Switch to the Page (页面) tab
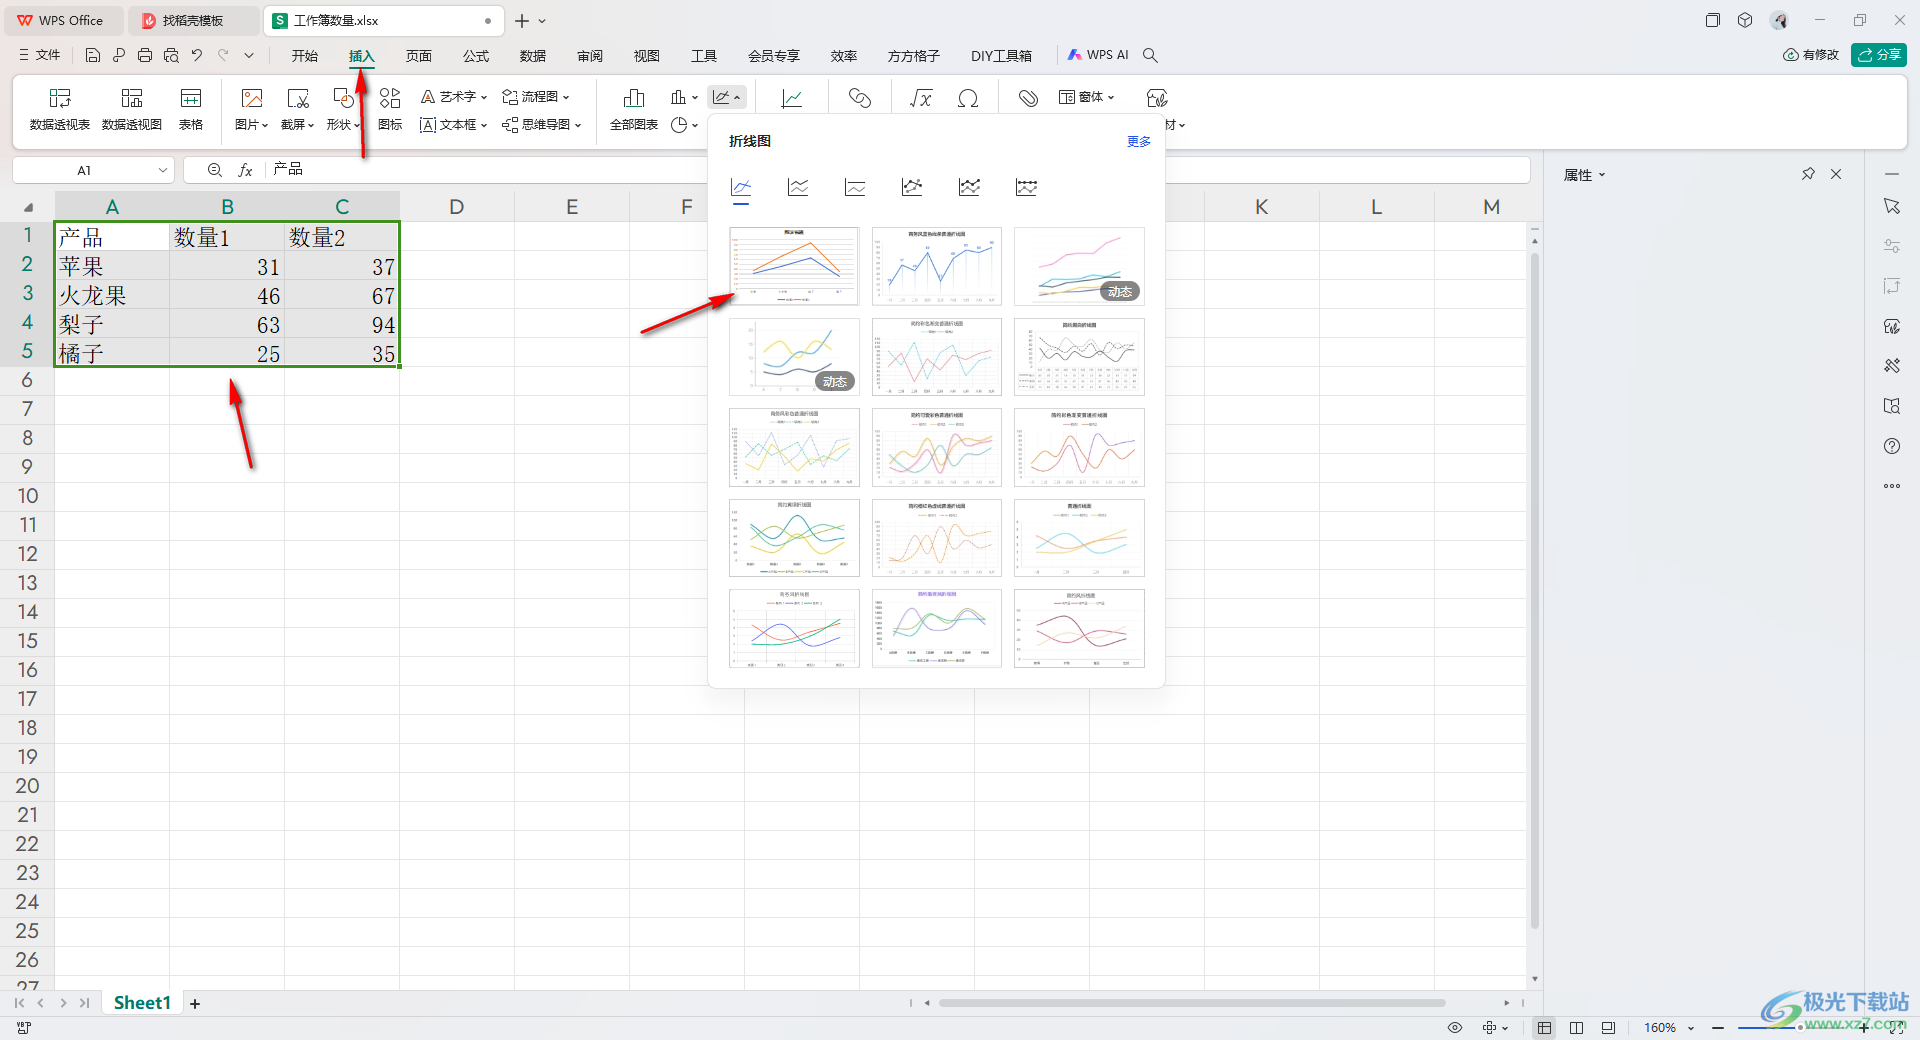This screenshot has width=1920, height=1040. [419, 56]
